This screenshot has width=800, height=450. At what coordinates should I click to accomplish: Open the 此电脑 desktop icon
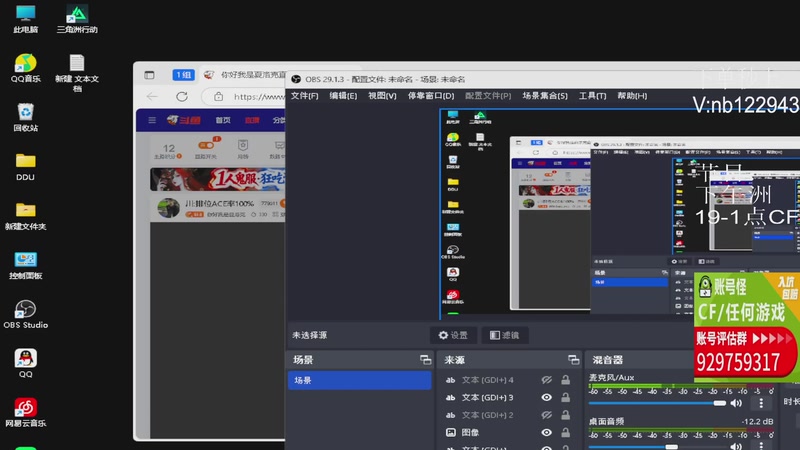(26, 19)
